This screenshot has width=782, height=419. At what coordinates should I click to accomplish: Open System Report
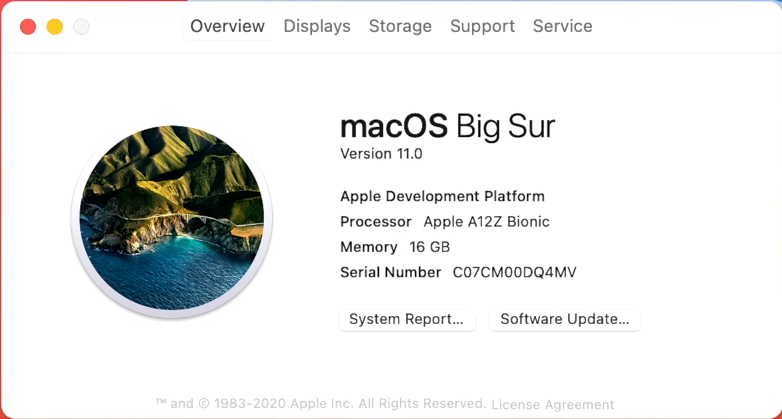click(x=407, y=319)
